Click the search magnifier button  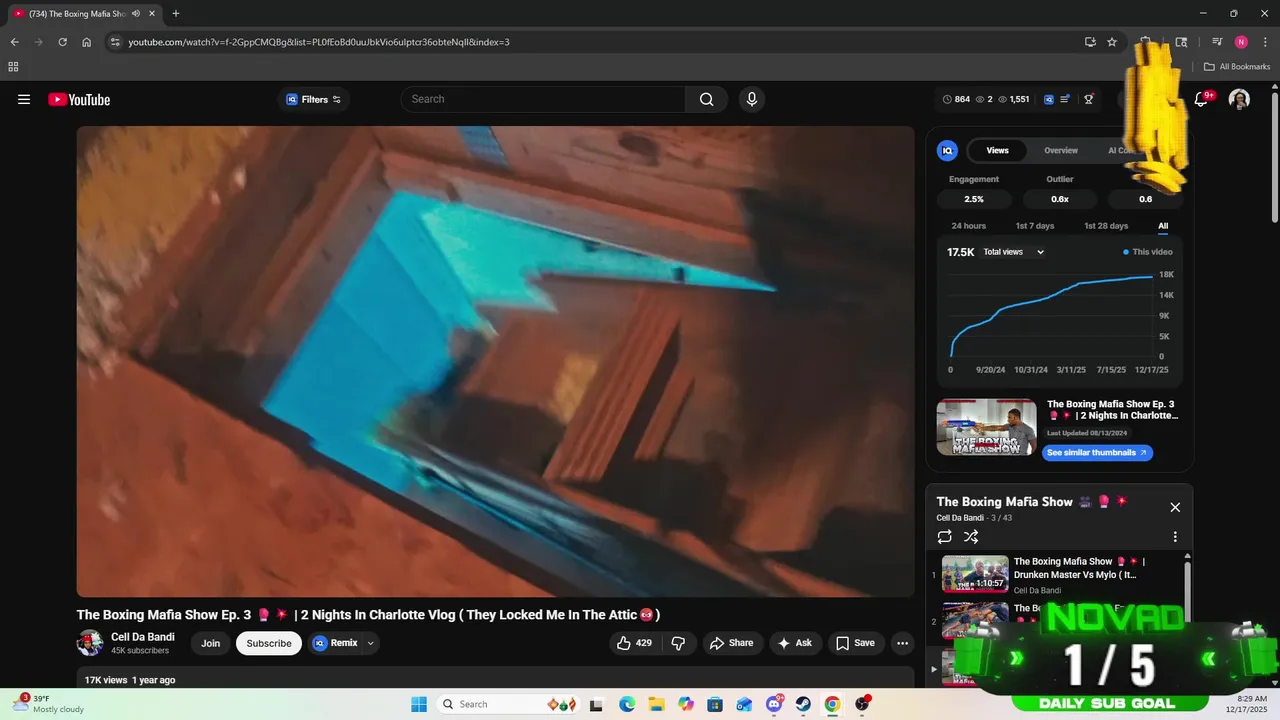pos(707,99)
